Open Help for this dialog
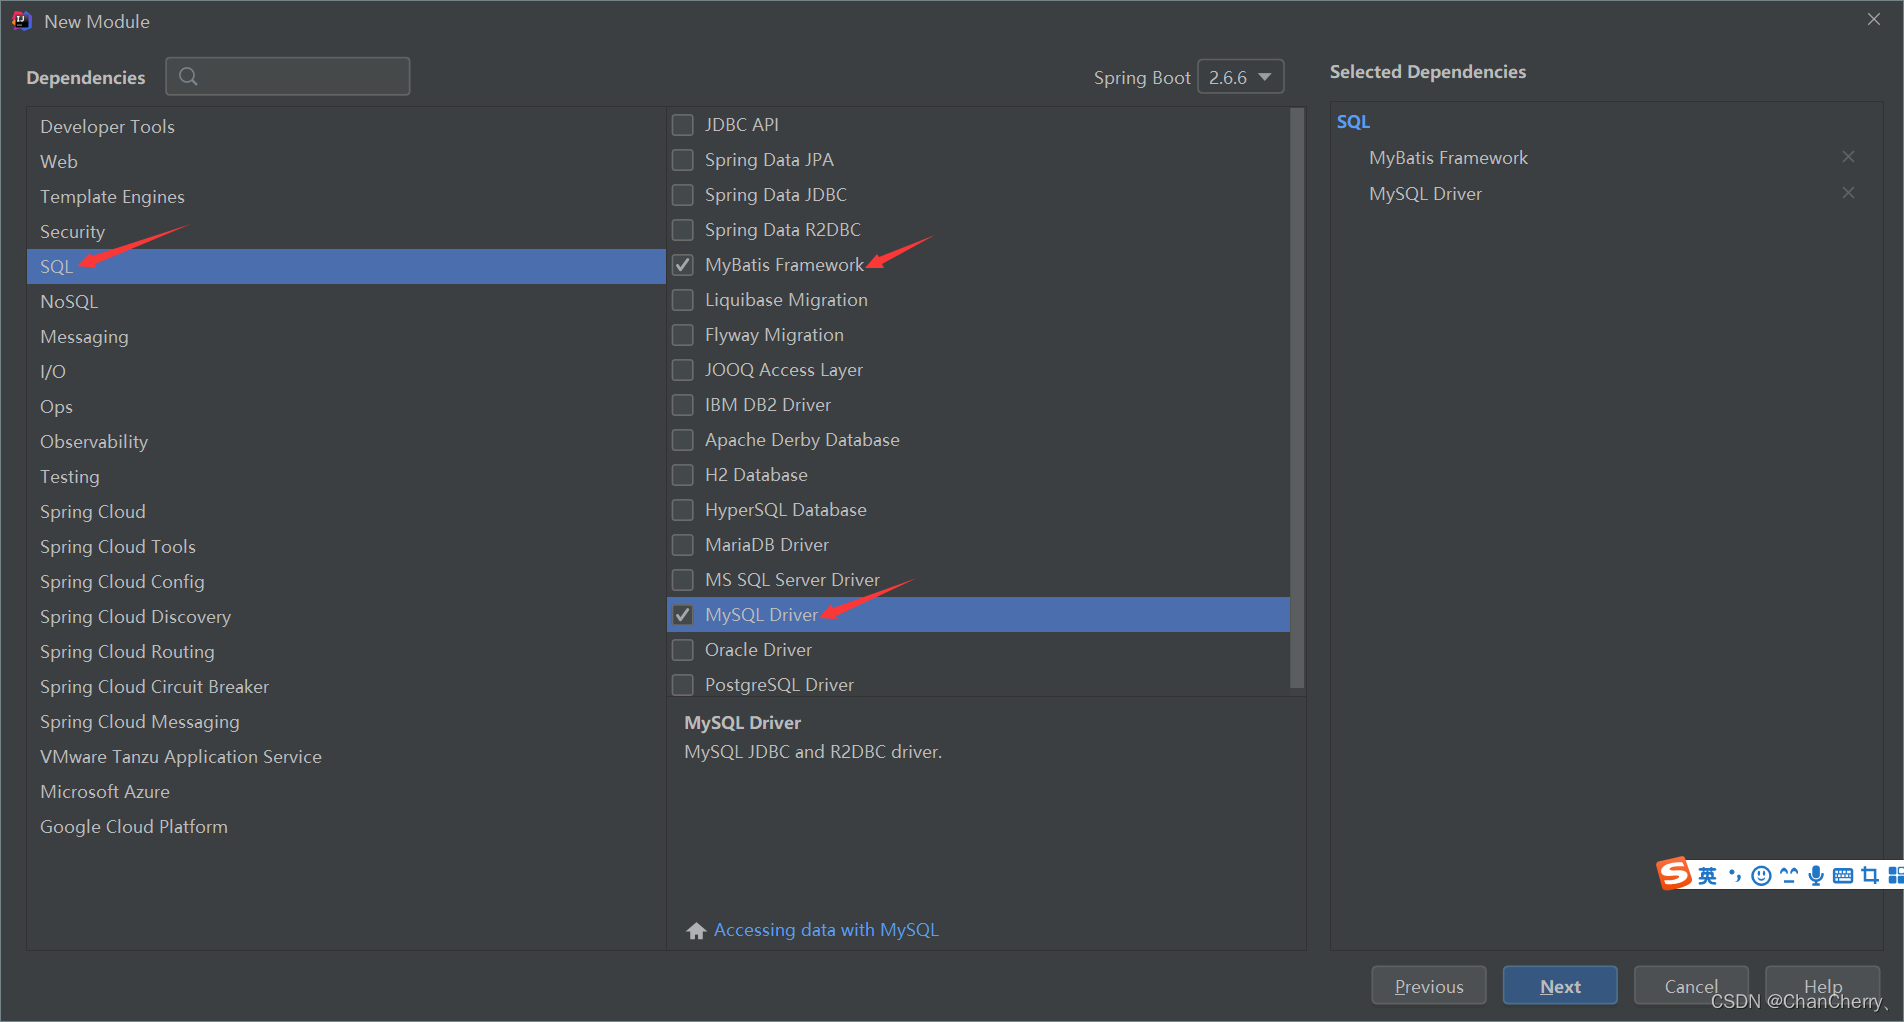The width and height of the screenshot is (1904, 1022). (1822, 986)
